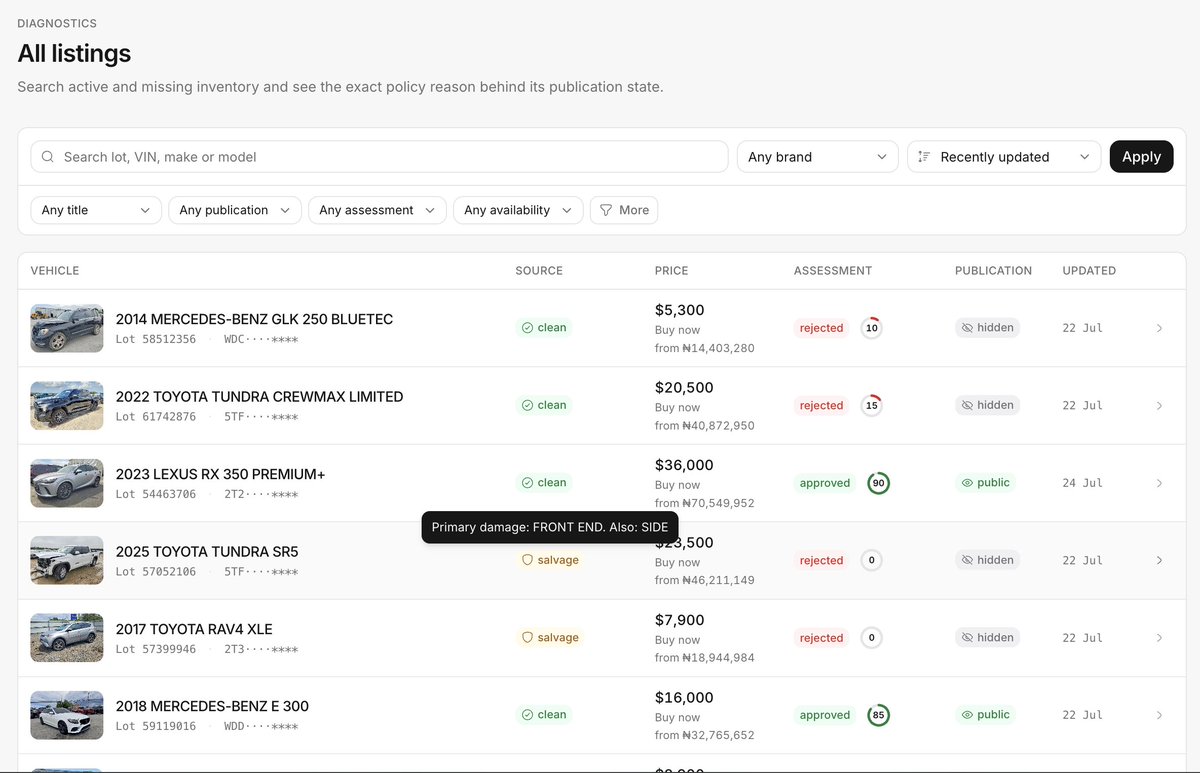This screenshot has height=773, width=1200.
Task: Click the SOURCE column header
Action: [x=539, y=271]
